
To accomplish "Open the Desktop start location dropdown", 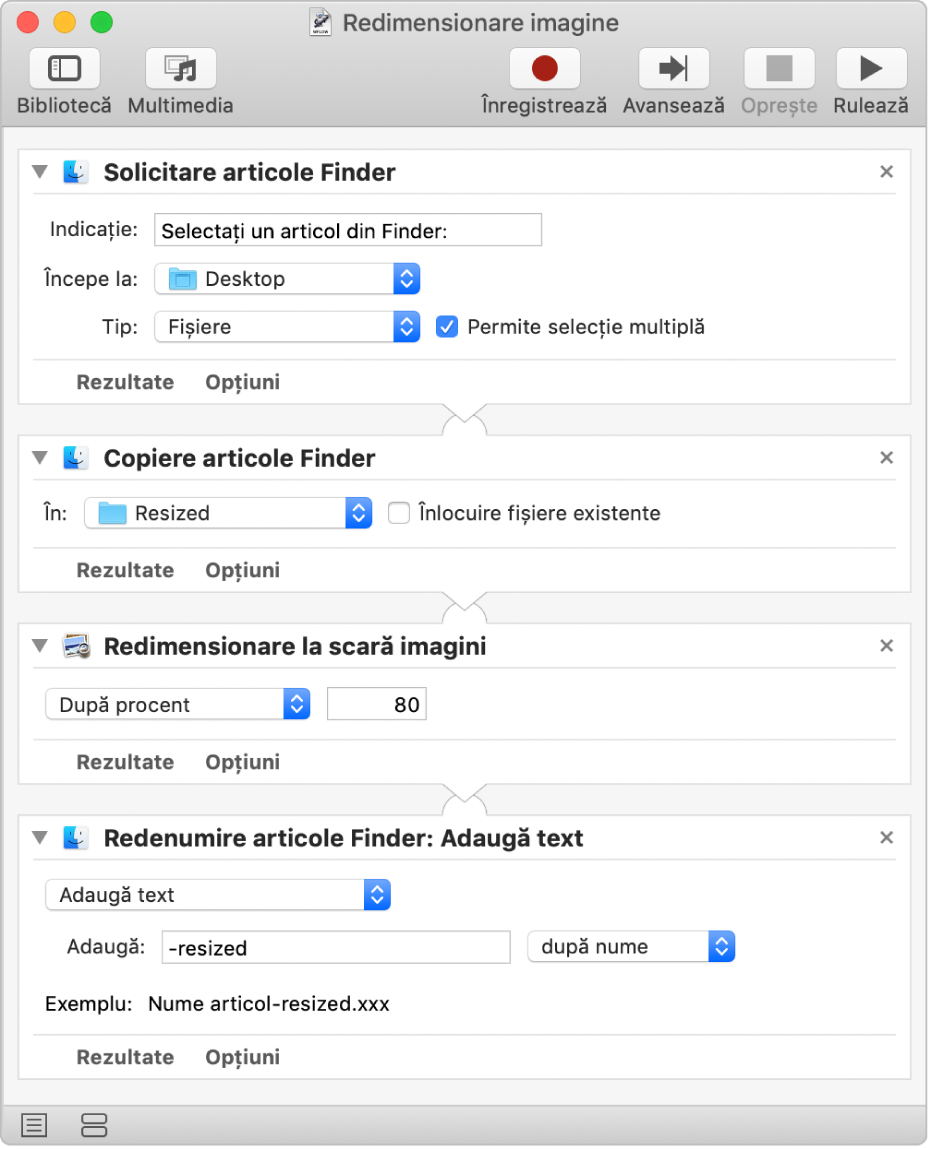I will click(287, 279).
